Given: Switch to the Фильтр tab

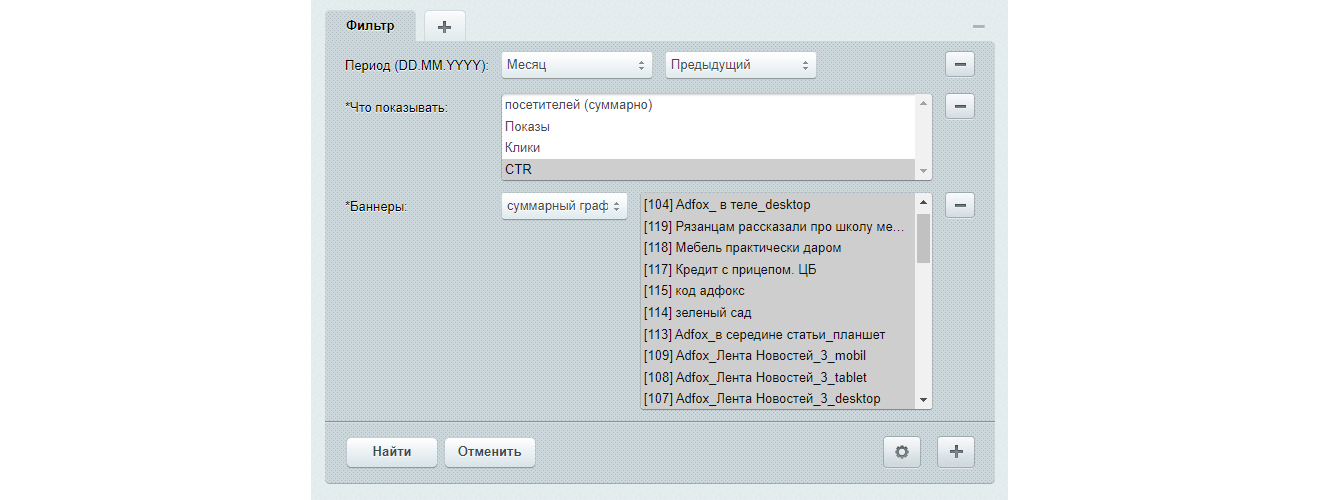Looking at the screenshot, I should [x=370, y=25].
